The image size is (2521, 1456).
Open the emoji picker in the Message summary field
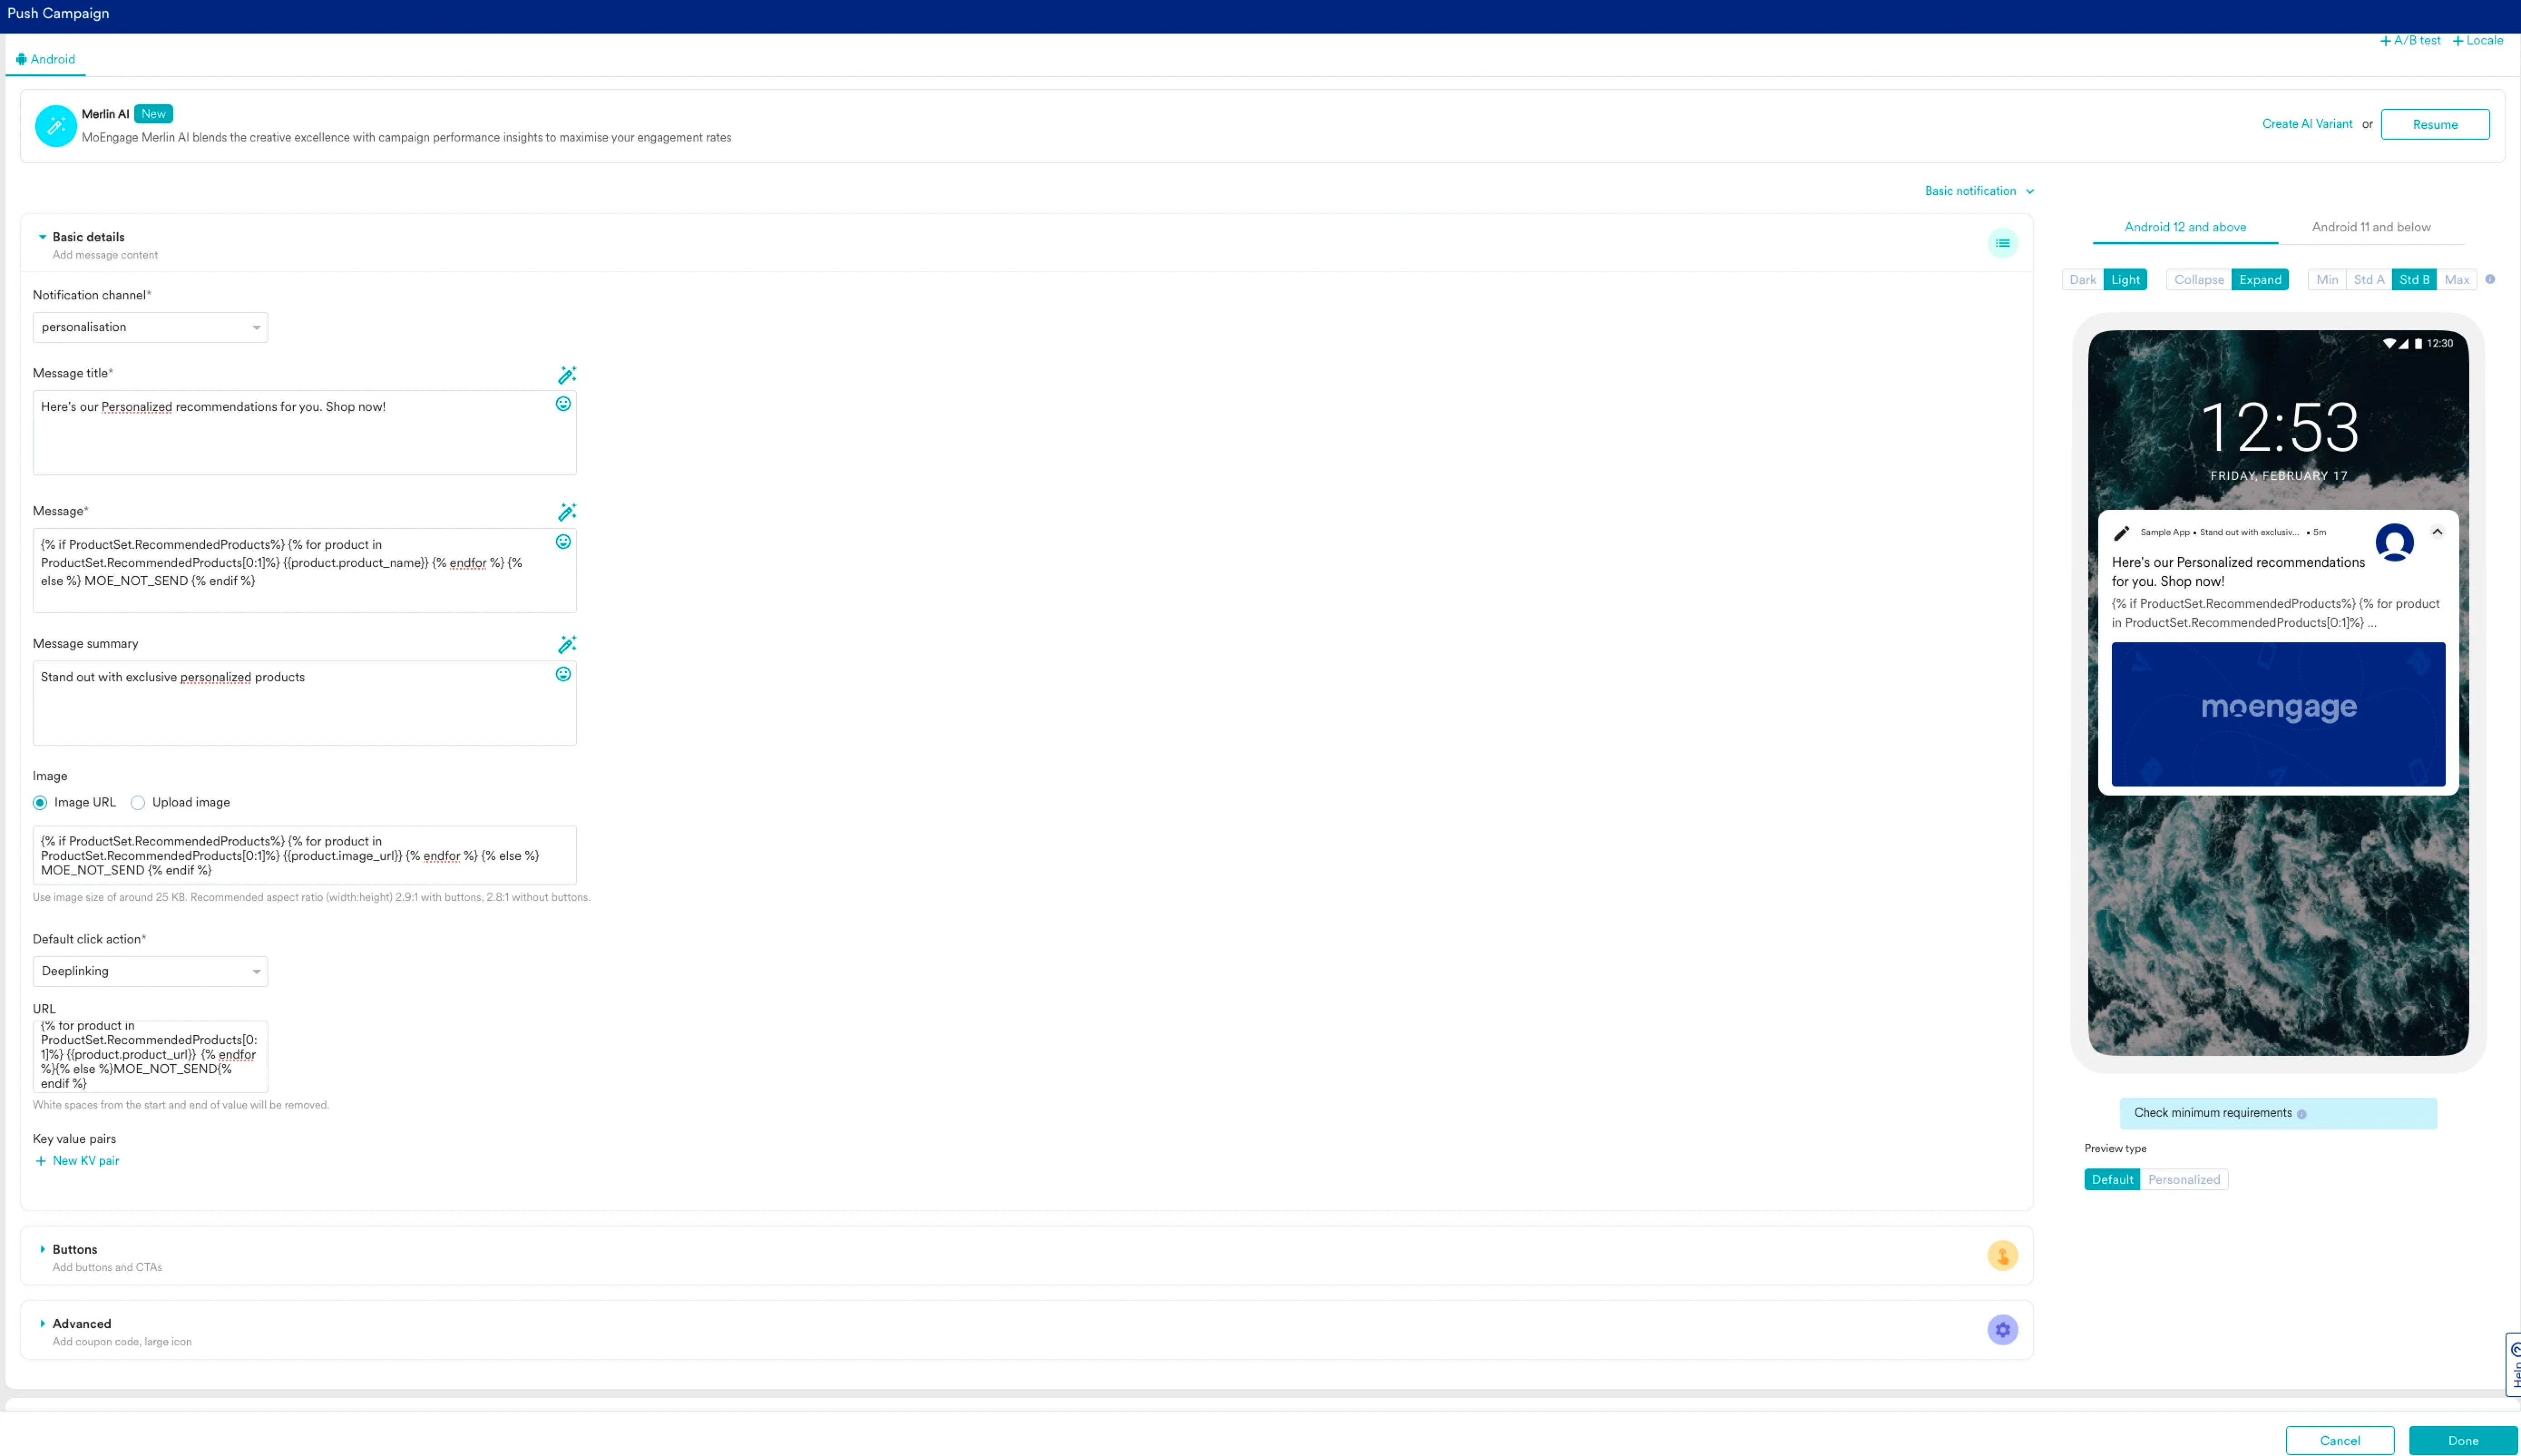[x=563, y=674]
